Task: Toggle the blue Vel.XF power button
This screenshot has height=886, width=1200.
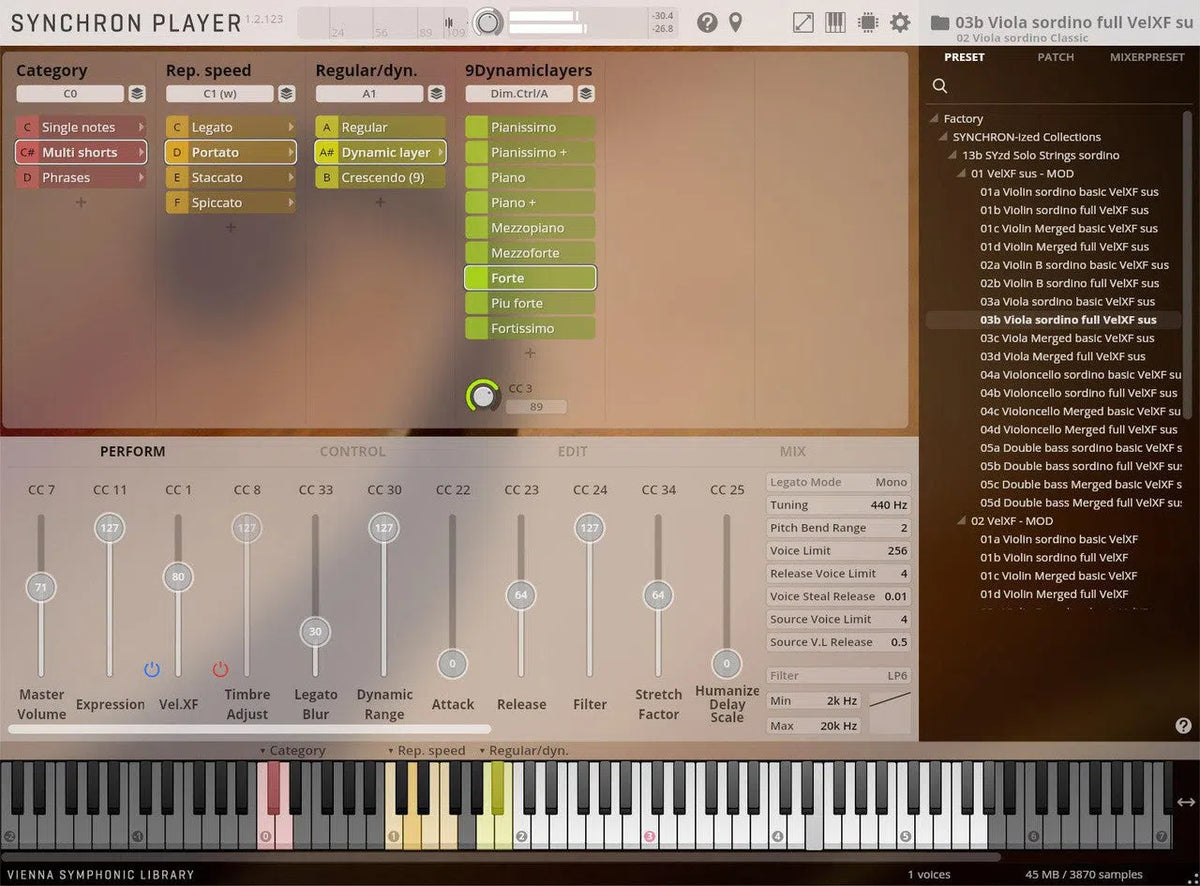Action: (x=152, y=669)
